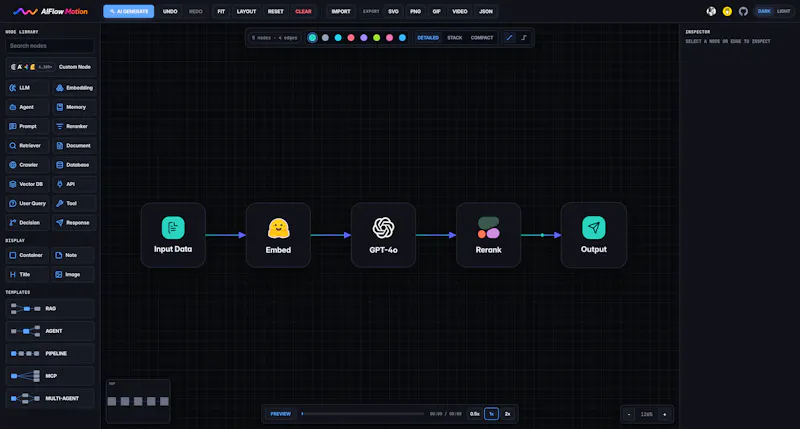Click the AI Generate button
This screenshot has width=800, height=429.
click(129, 11)
